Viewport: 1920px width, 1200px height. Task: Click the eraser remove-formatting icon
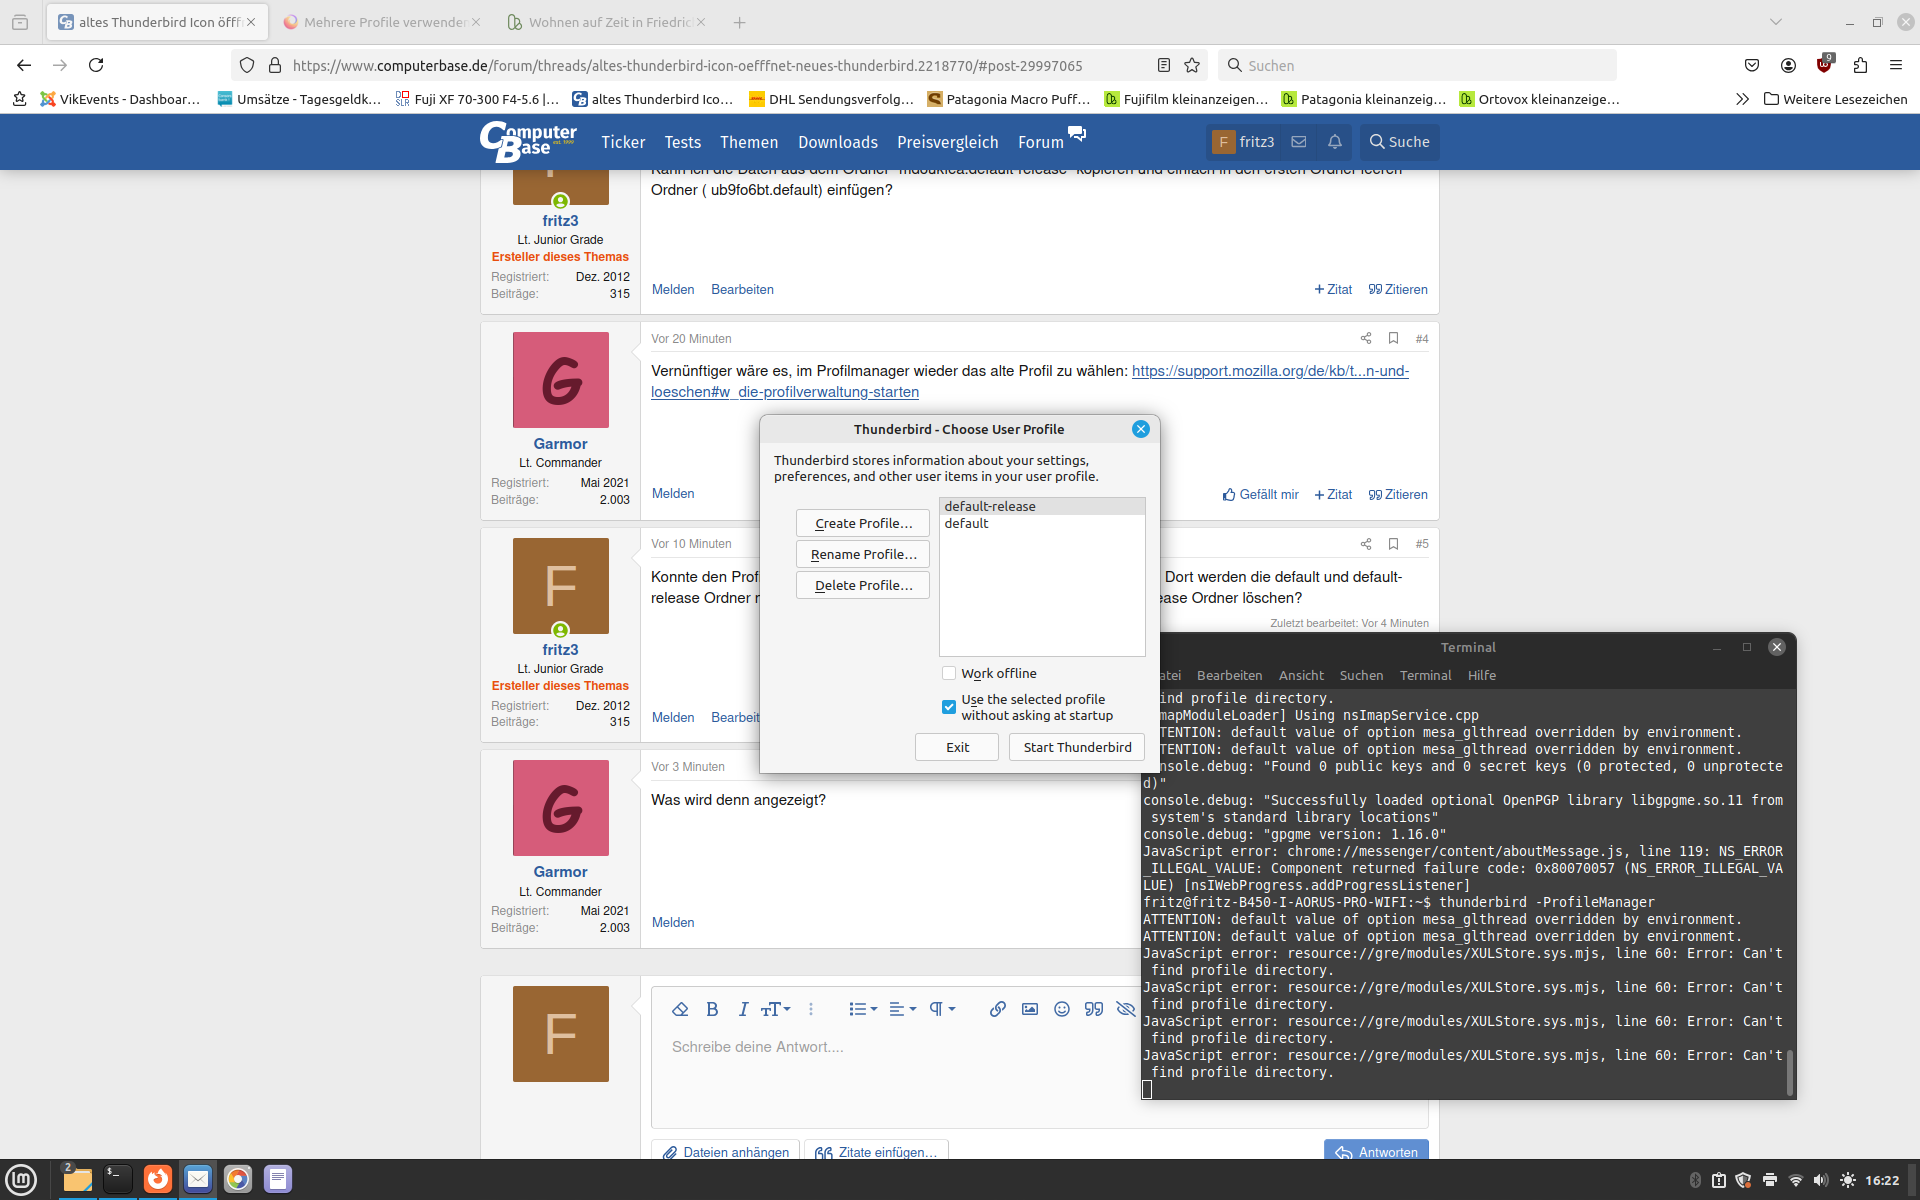pyautogui.click(x=680, y=1009)
